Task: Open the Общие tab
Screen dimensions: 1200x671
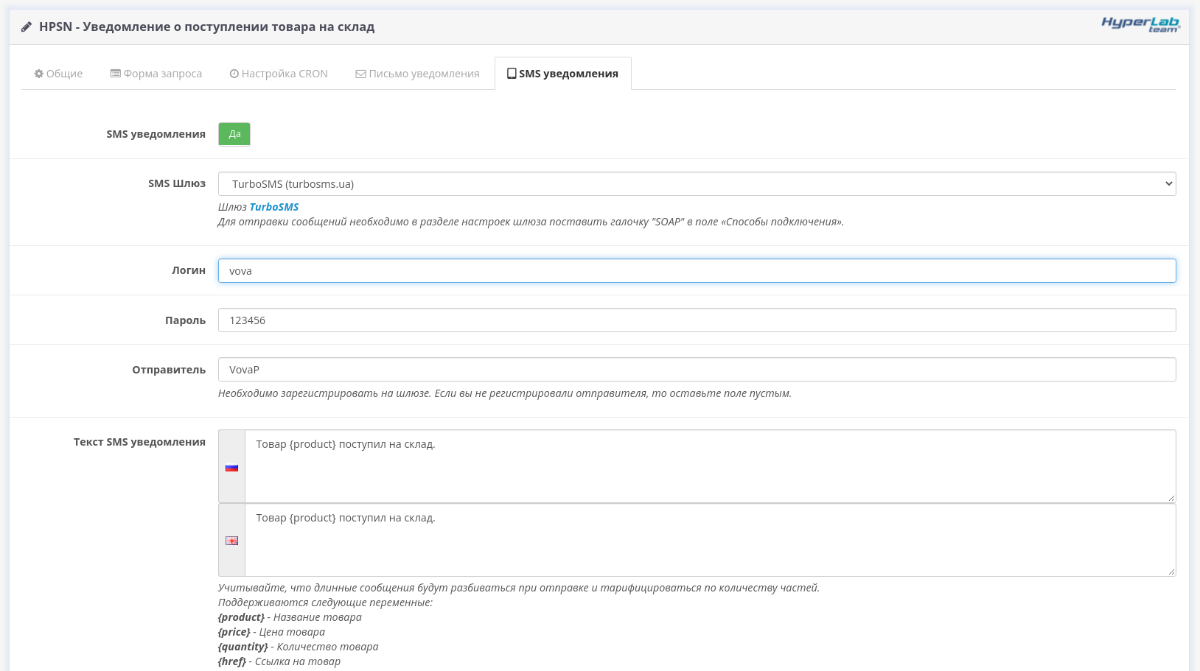Action: (x=58, y=74)
